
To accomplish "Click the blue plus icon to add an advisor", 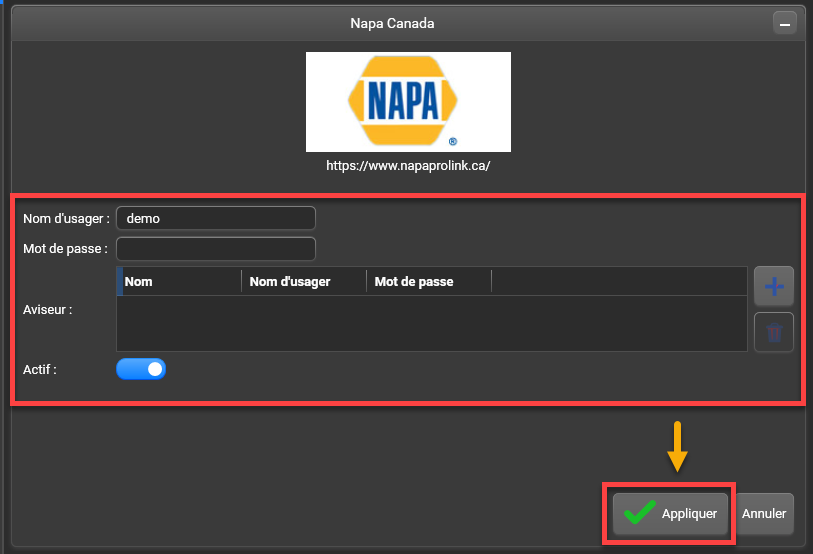I will (x=774, y=286).
